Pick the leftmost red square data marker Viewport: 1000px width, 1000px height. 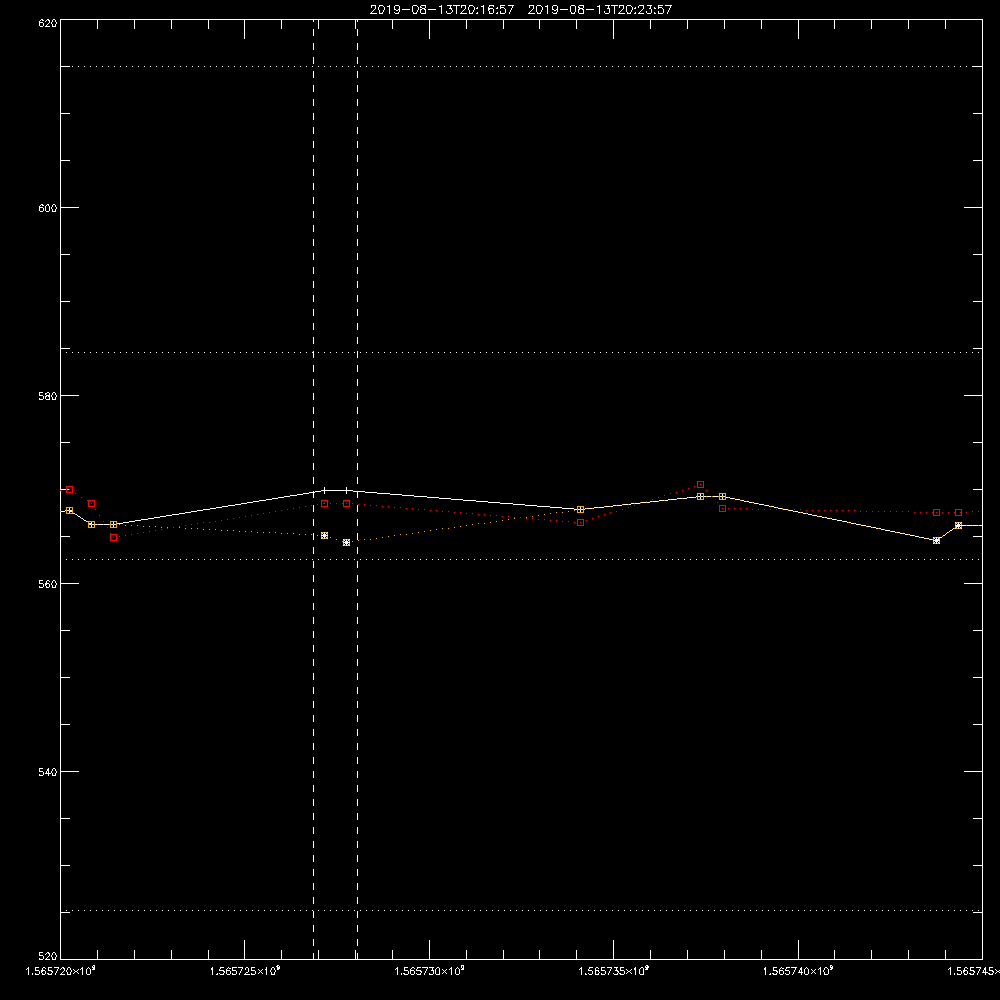click(x=70, y=490)
